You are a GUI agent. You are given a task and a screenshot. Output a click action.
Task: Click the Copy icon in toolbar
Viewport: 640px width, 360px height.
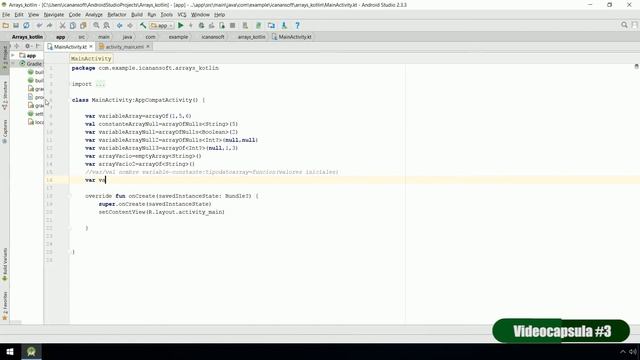73,25
